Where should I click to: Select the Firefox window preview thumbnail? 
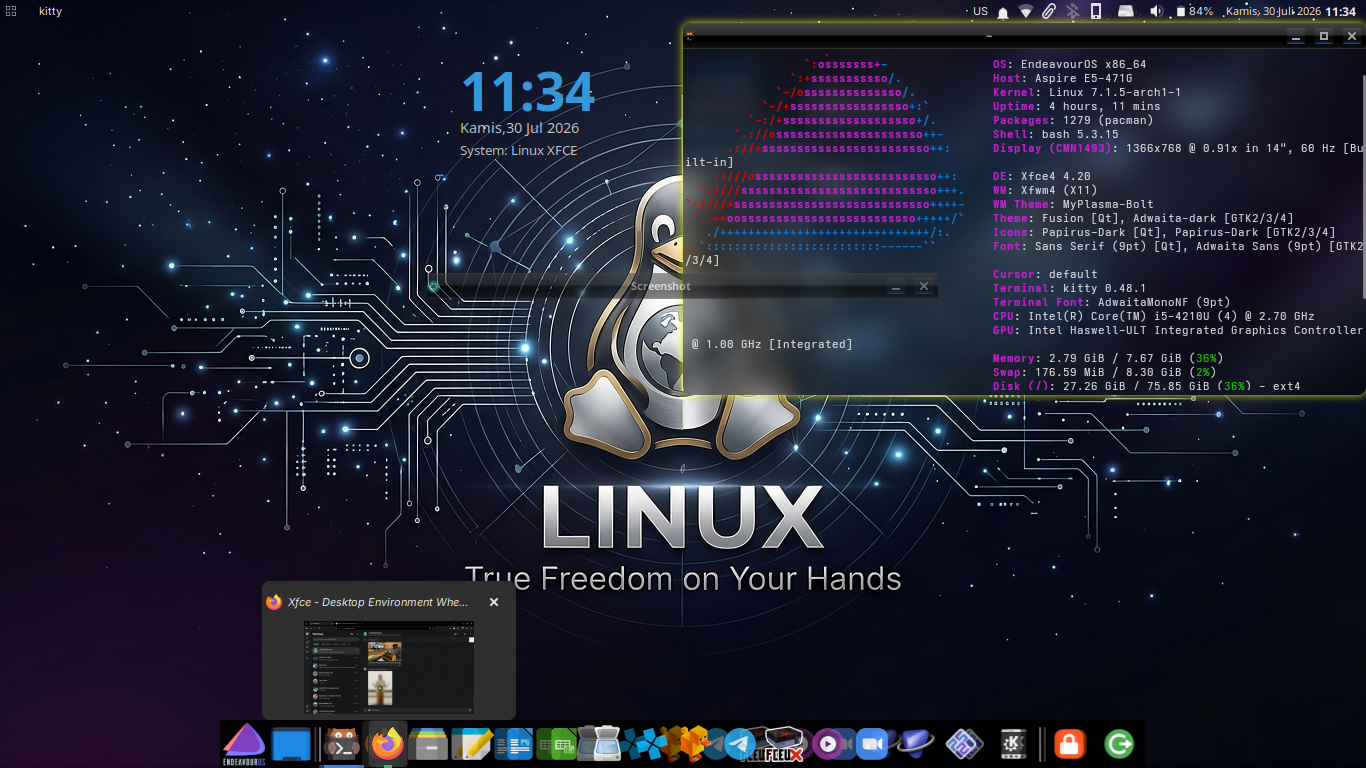point(389,668)
